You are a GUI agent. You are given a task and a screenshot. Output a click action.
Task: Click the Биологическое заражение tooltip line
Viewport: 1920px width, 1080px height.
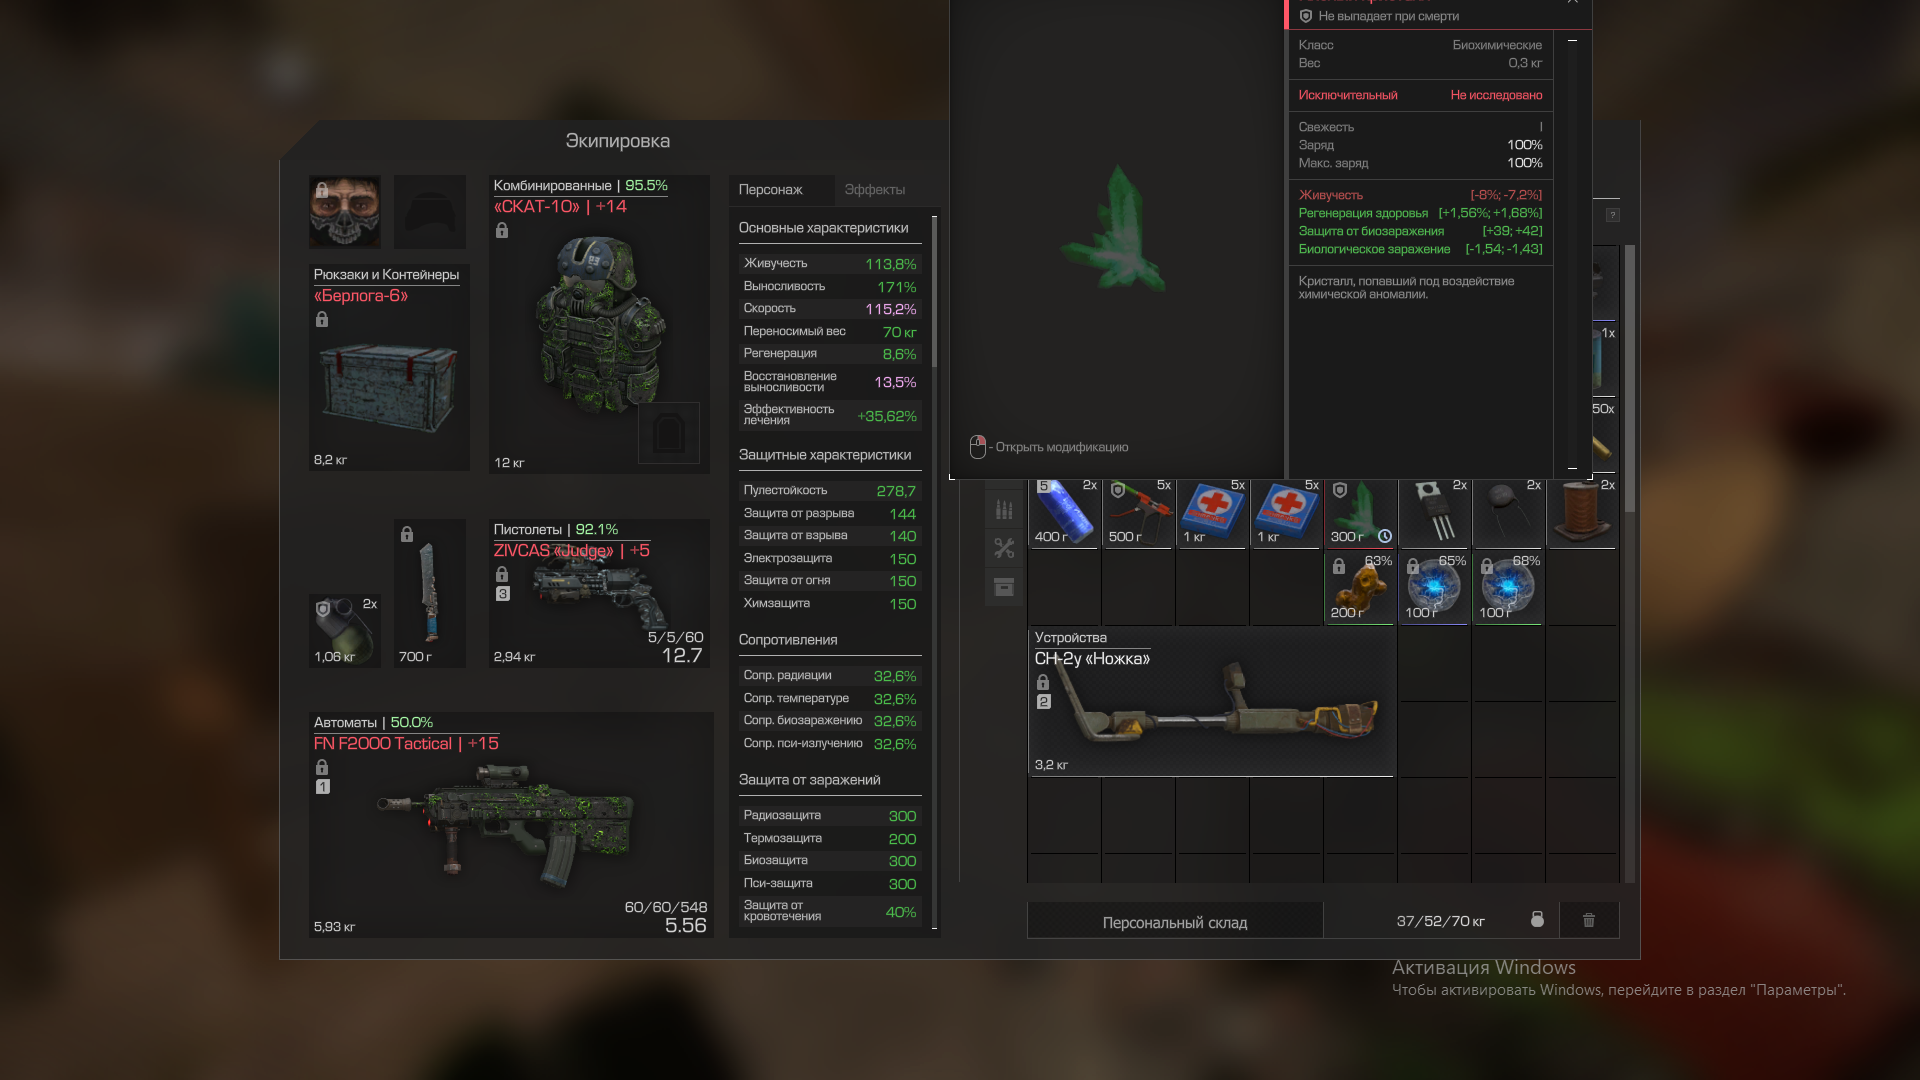pos(1420,249)
